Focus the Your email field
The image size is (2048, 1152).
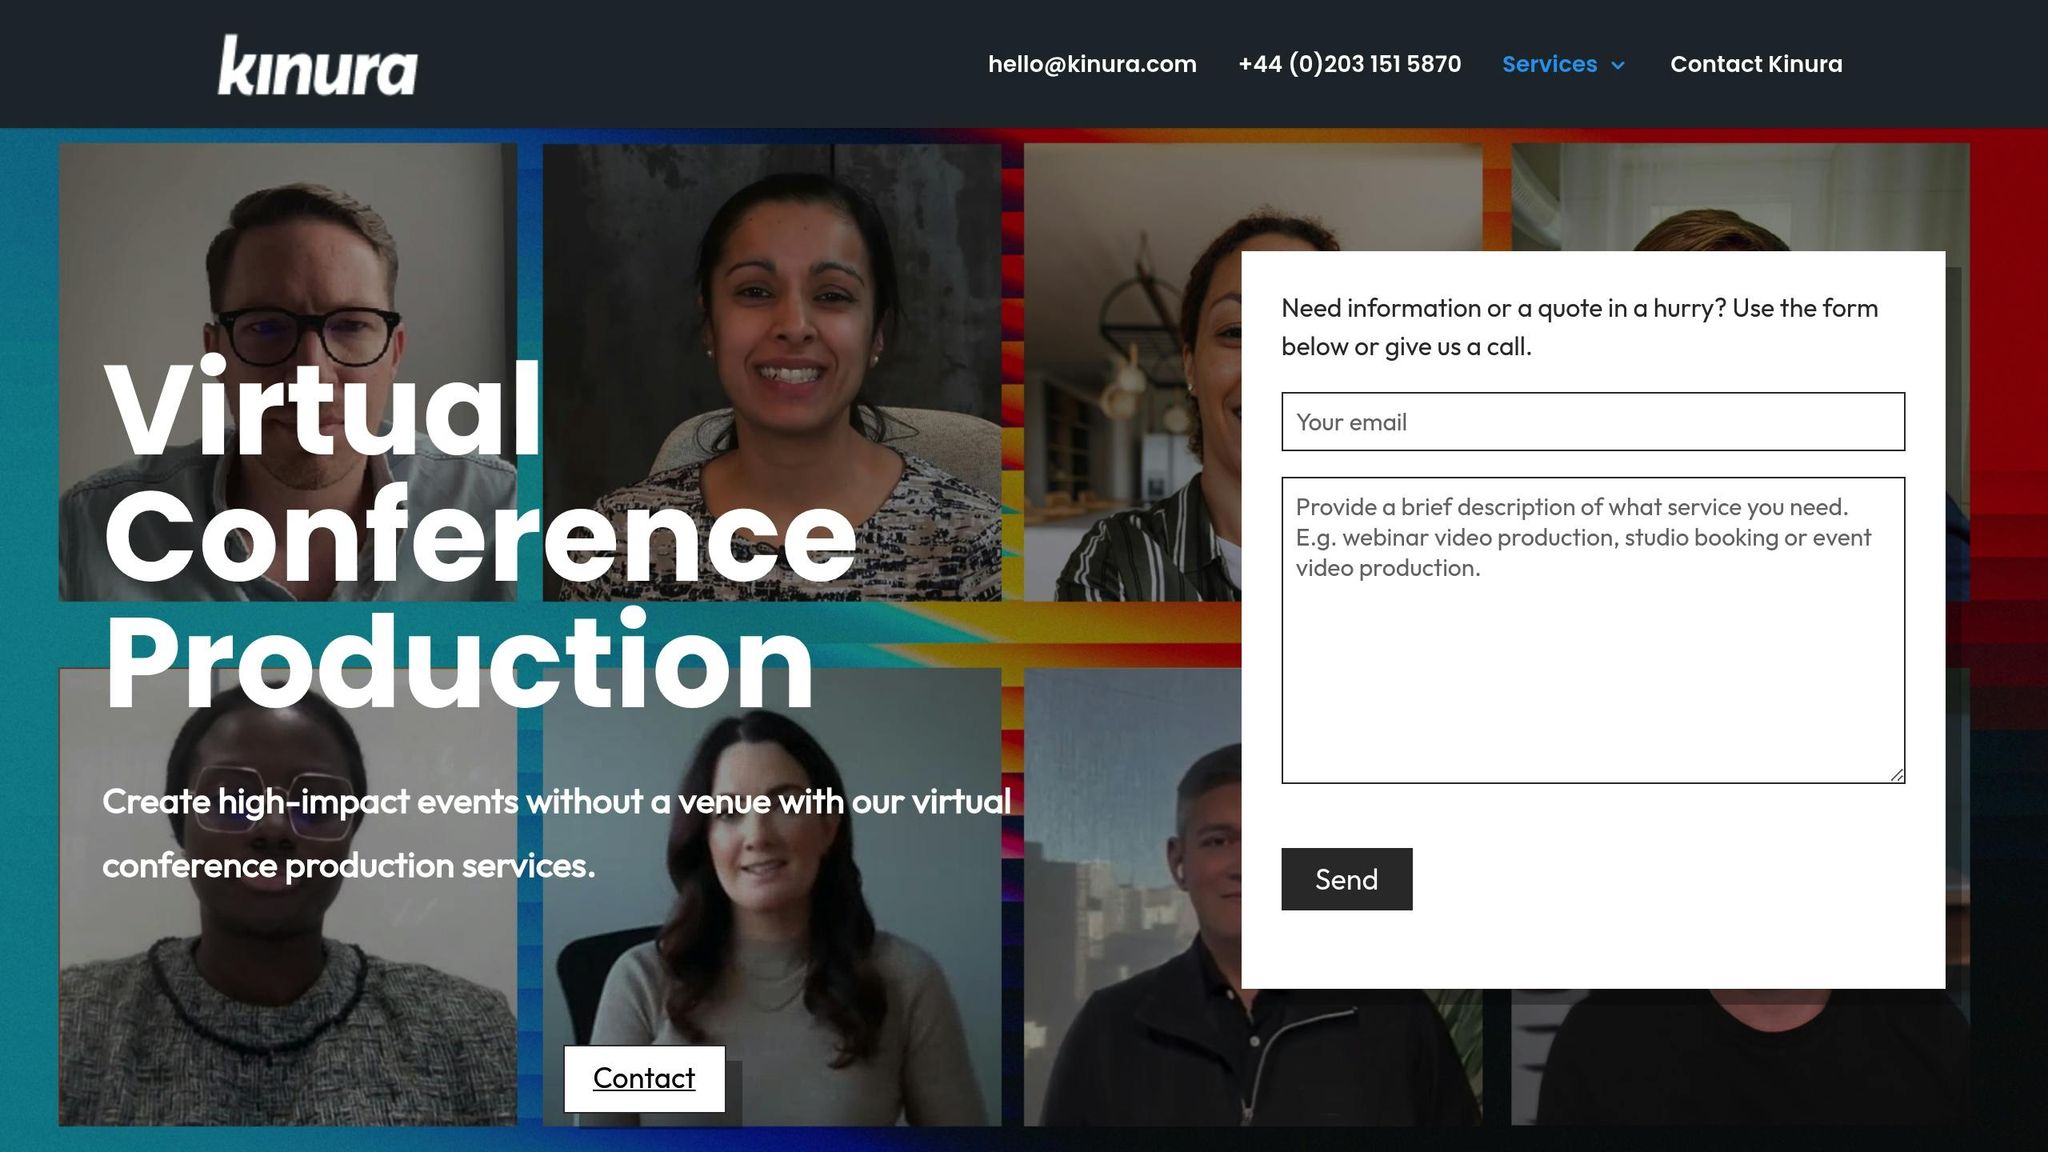pos(1592,422)
